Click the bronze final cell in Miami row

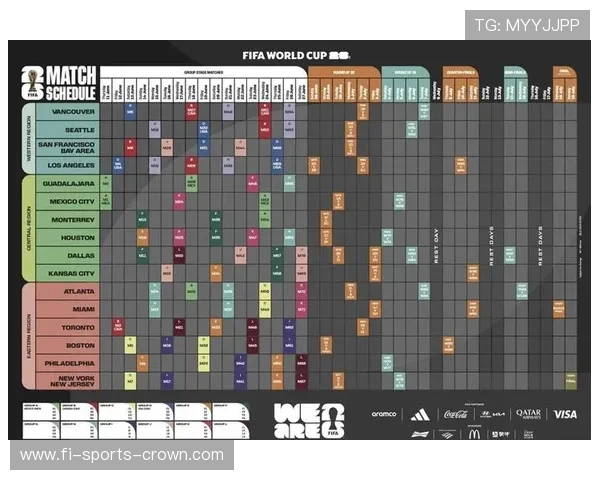click(x=559, y=309)
